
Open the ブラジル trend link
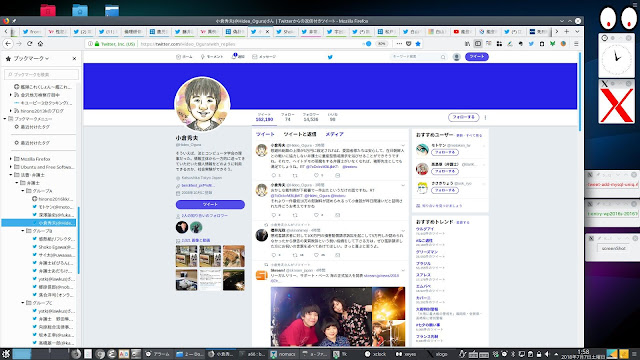(x=423, y=264)
